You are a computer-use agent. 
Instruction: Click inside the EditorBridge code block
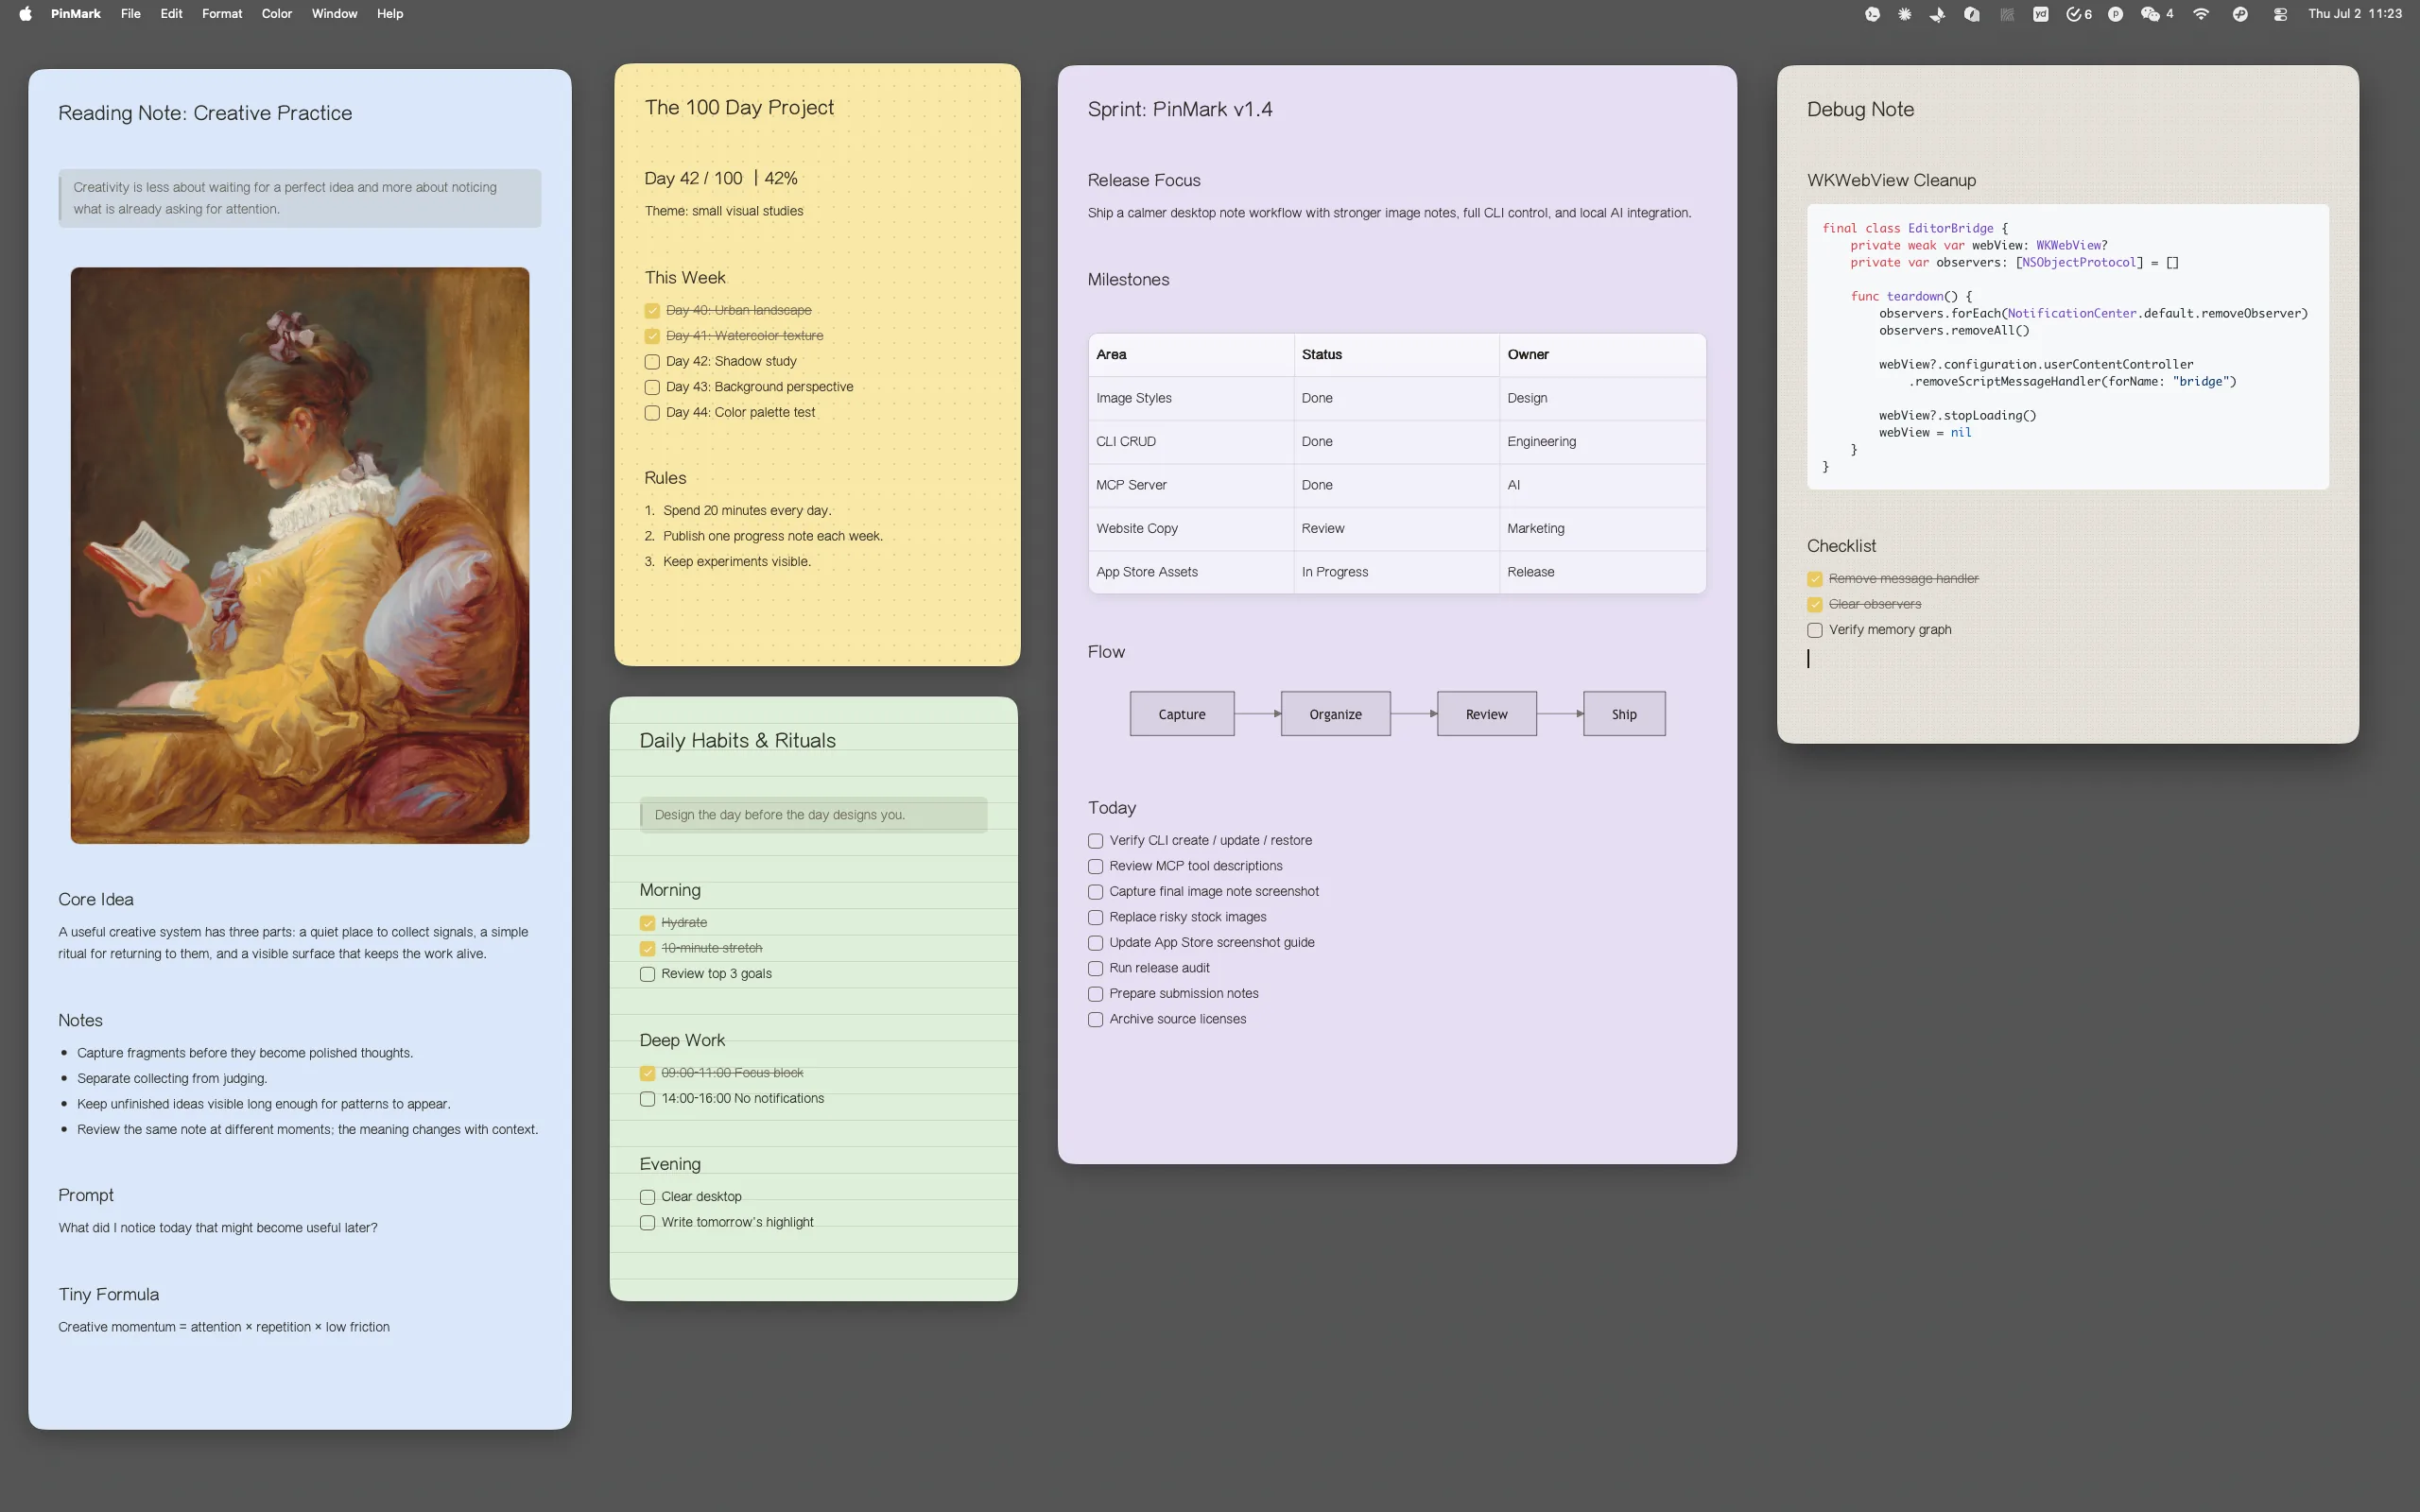coord(2067,347)
